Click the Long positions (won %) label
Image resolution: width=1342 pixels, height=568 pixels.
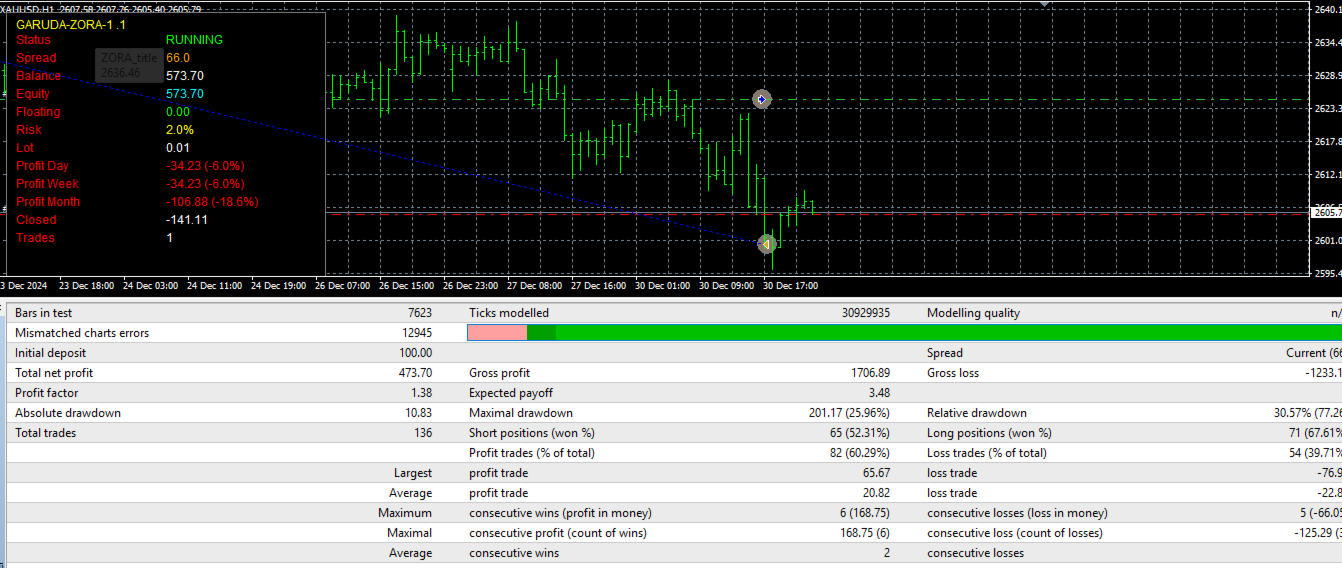point(989,433)
